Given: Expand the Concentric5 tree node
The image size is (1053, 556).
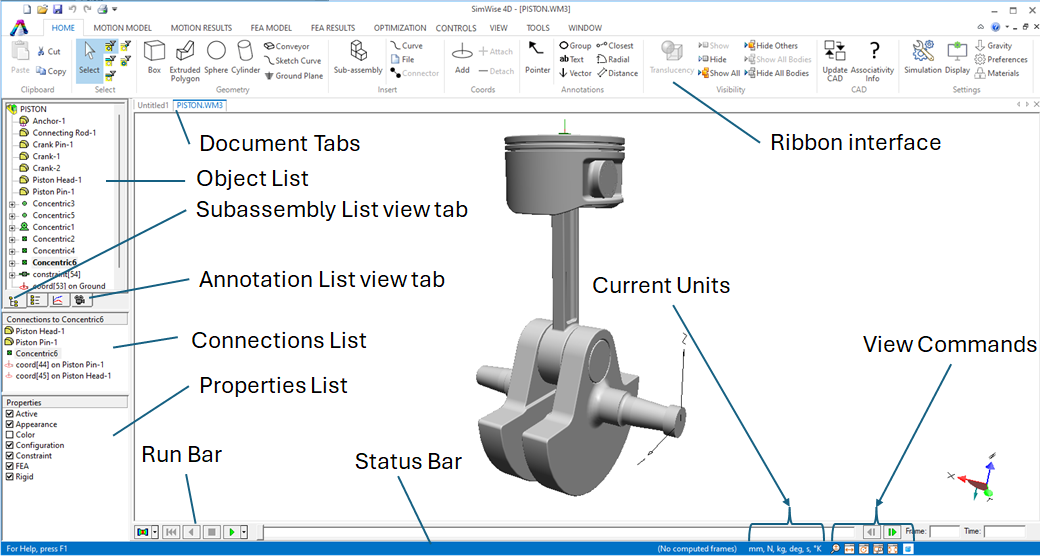Looking at the screenshot, I should pos(11,216).
